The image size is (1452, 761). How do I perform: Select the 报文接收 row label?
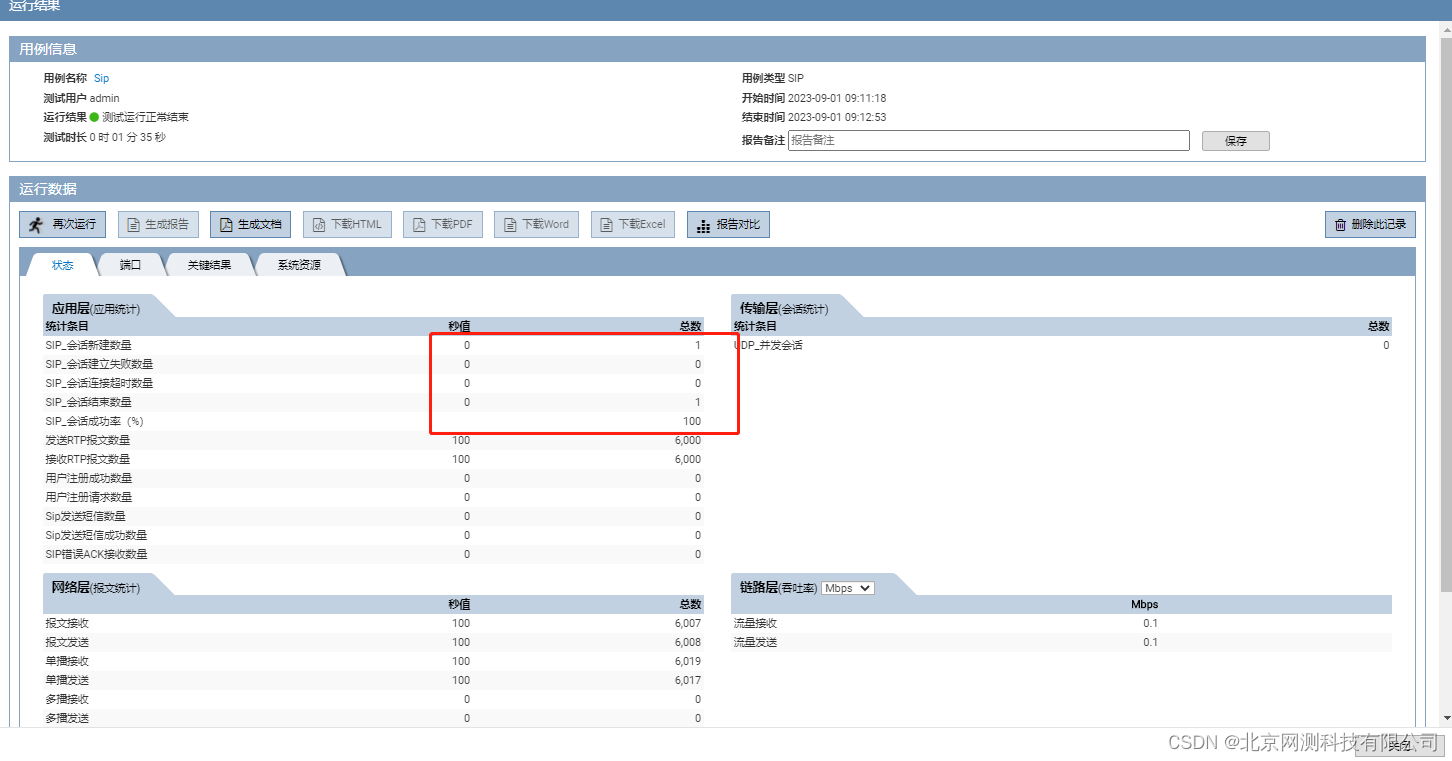tap(67, 623)
